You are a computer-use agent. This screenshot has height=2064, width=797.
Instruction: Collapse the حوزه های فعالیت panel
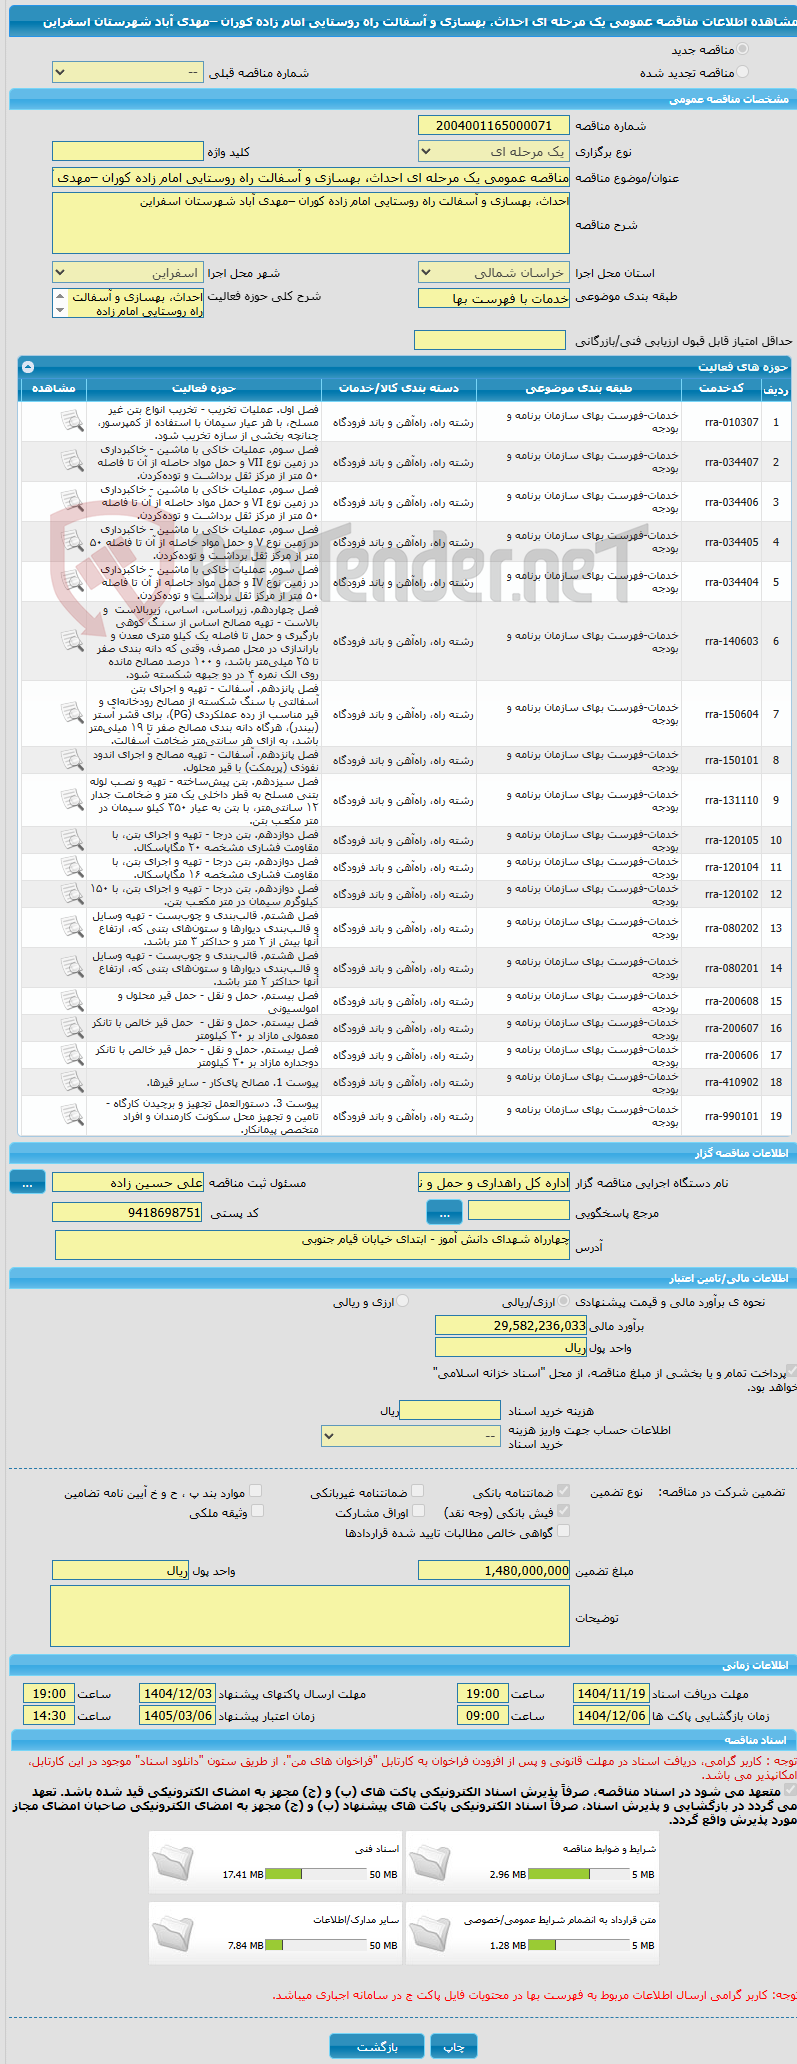pos(27,367)
